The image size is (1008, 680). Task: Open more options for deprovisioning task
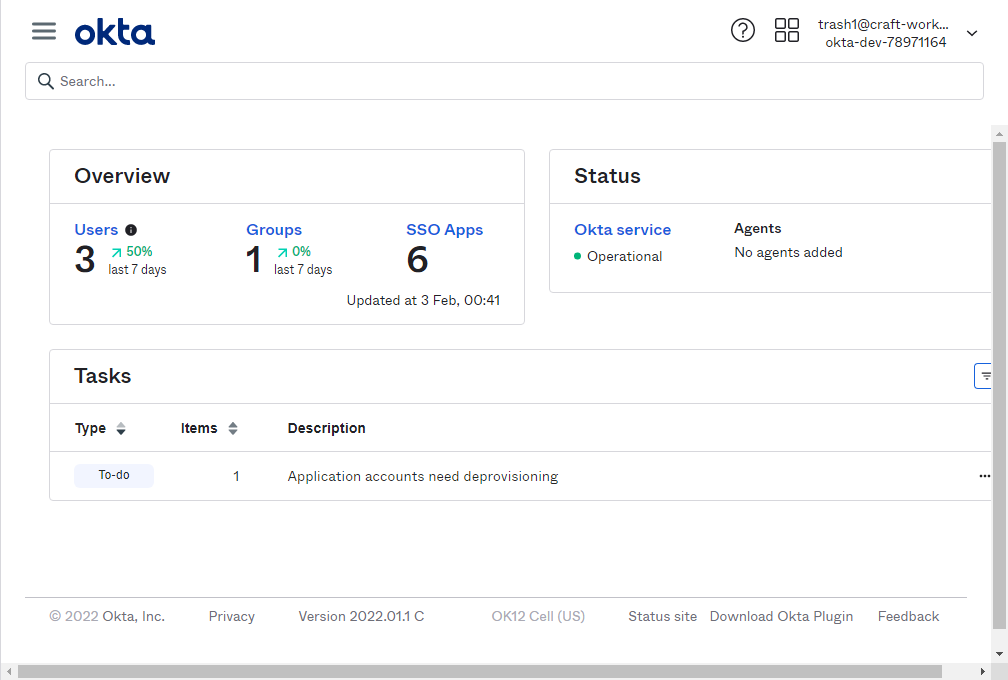[984, 476]
